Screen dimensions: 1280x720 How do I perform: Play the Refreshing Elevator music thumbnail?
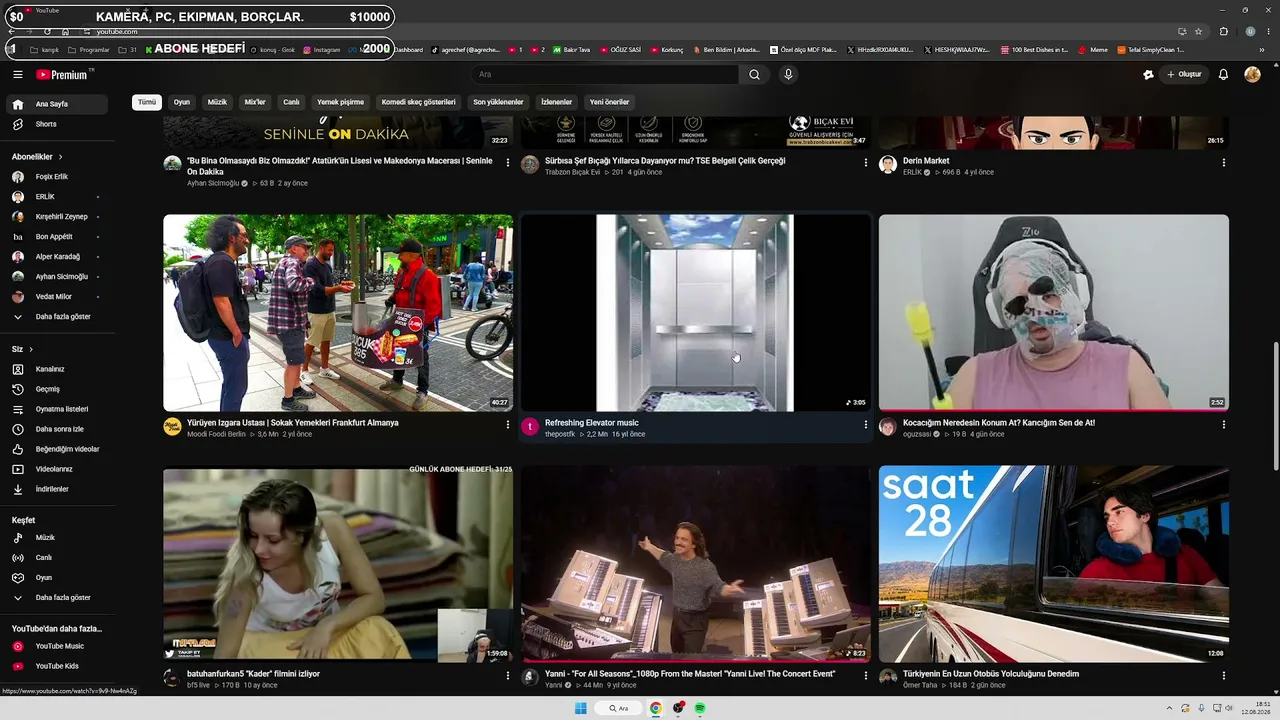[x=695, y=313]
